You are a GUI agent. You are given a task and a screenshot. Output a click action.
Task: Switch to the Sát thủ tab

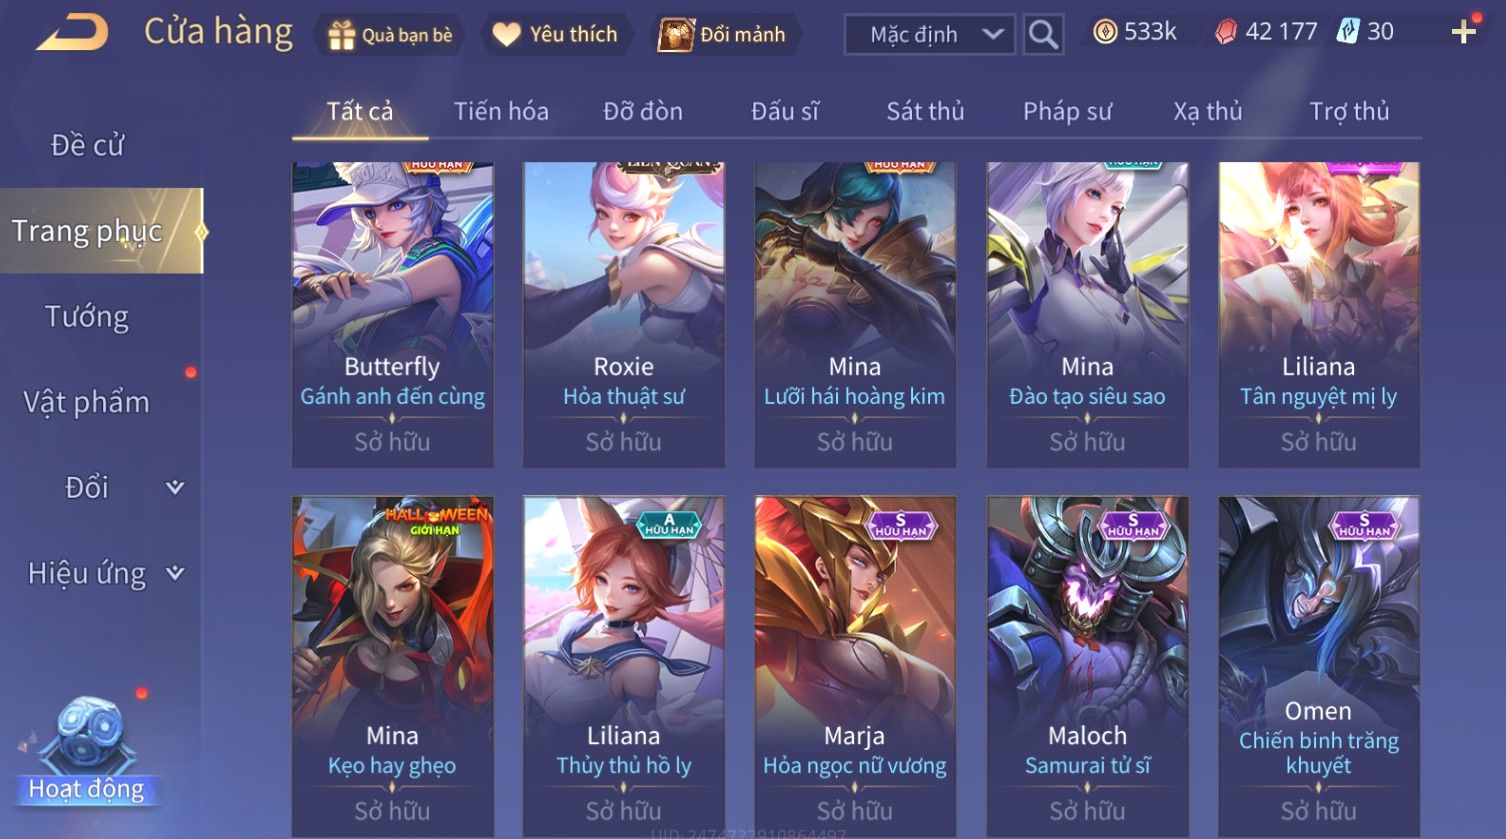pos(925,111)
